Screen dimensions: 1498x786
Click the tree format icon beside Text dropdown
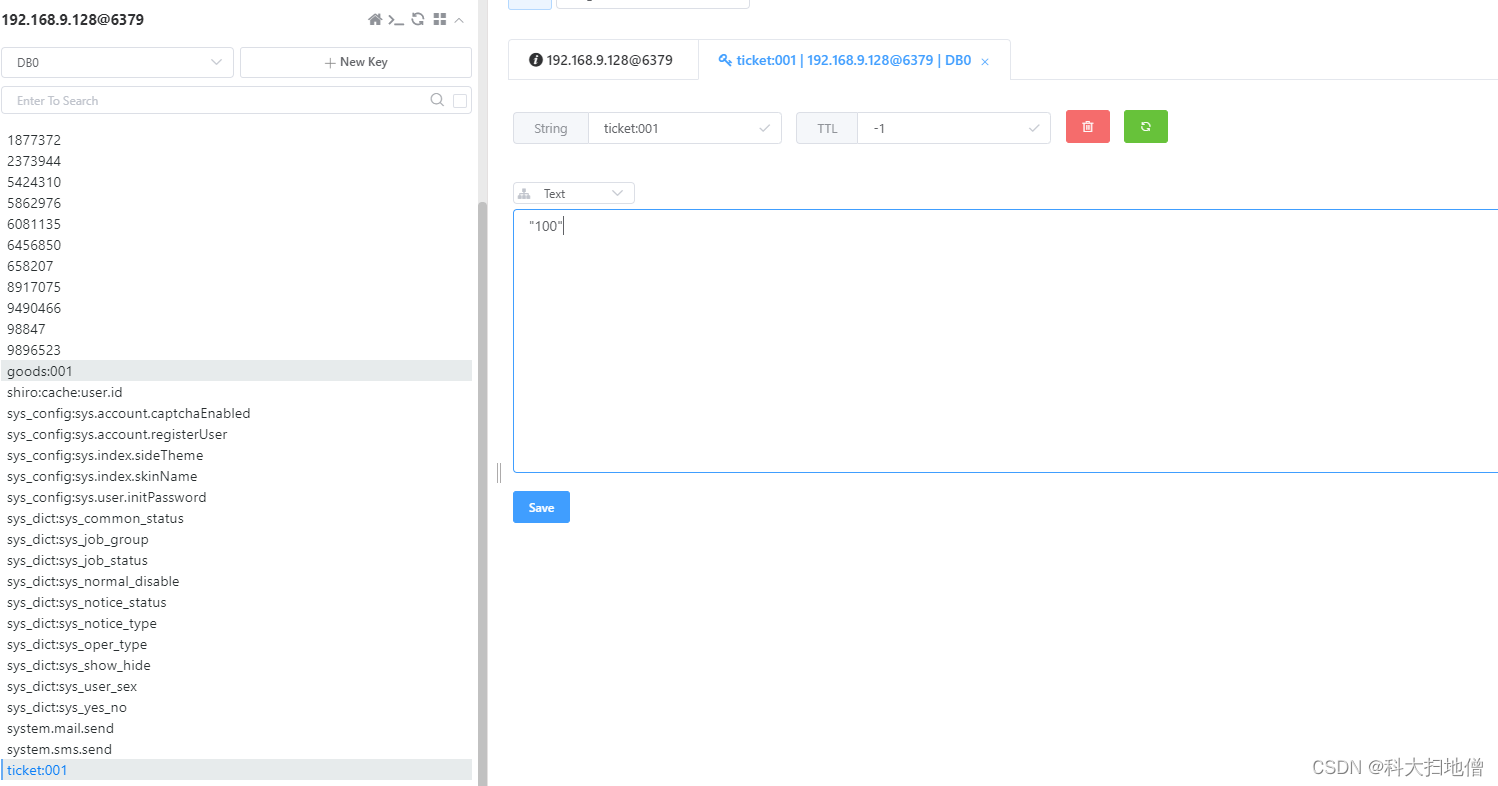[524, 192]
